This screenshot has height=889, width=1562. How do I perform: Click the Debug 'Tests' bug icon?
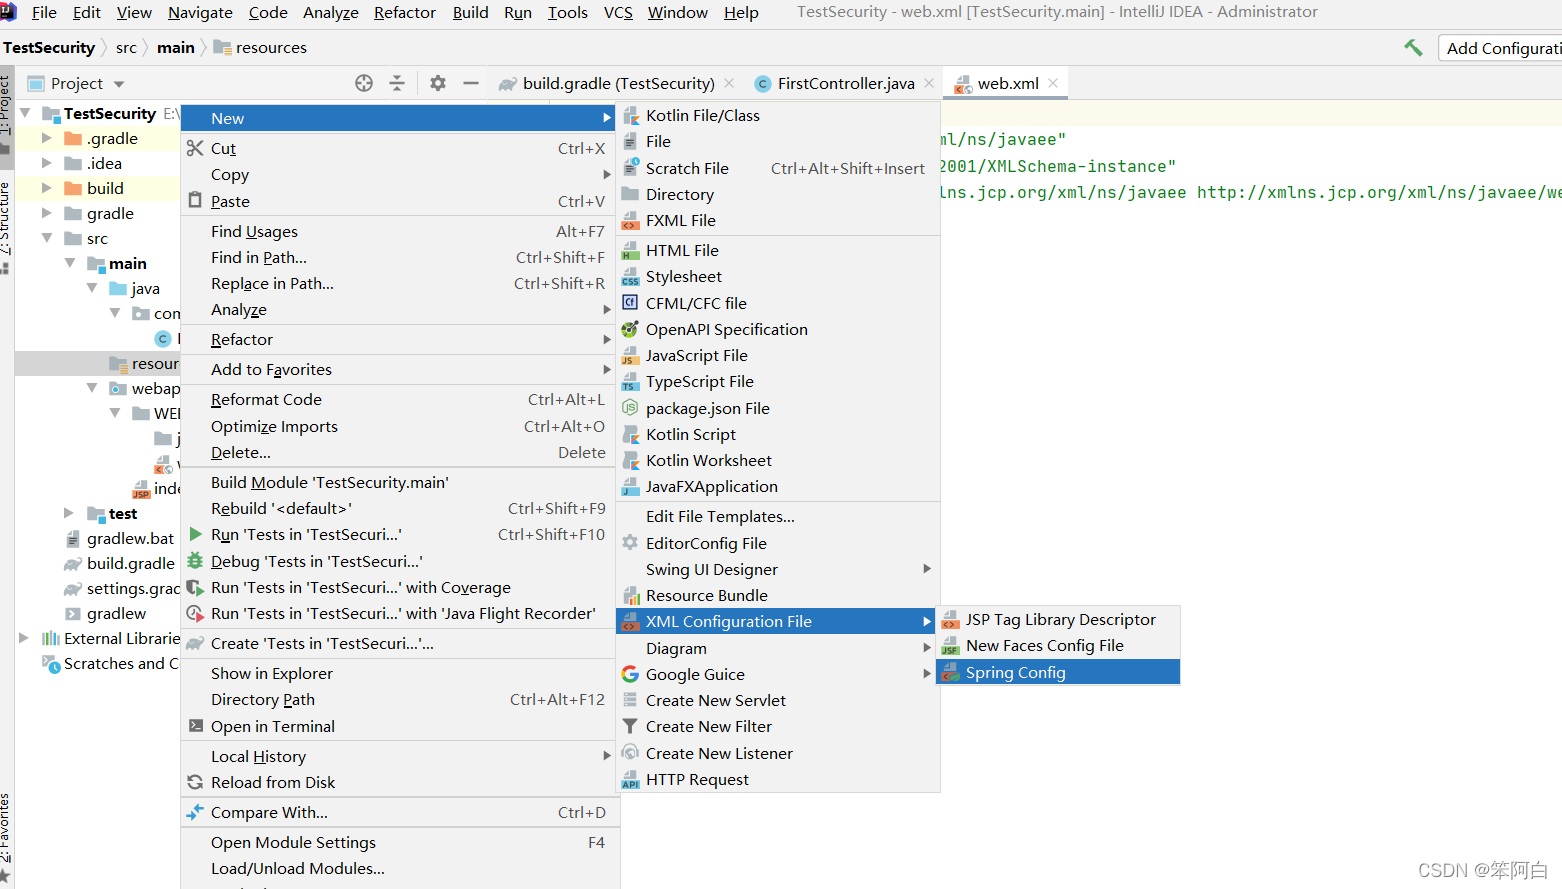[195, 561]
